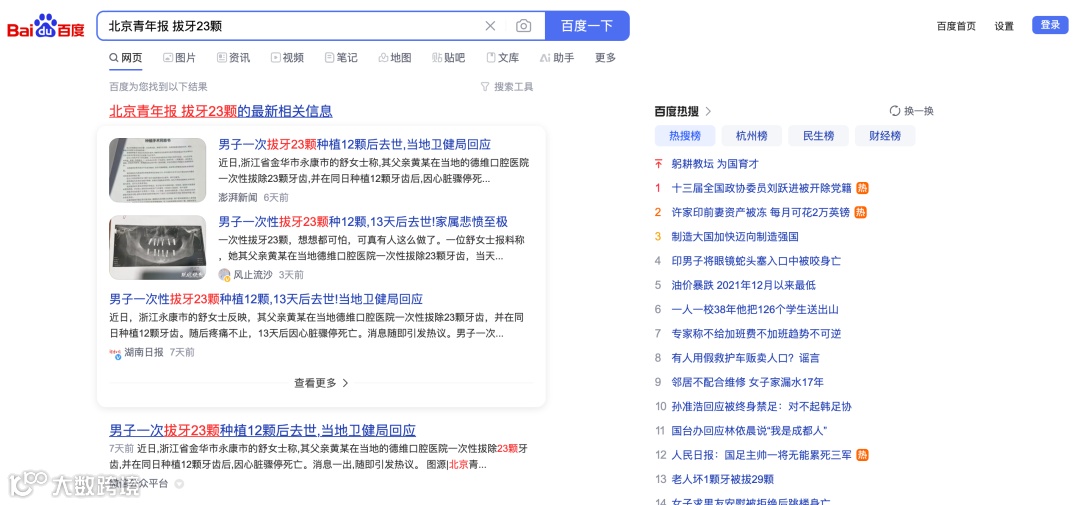Screen dimensions: 1080x505
Task: Open hot topic 人民日报:国足主帅一将无能累死三军
Action: pyautogui.click(x=762, y=455)
